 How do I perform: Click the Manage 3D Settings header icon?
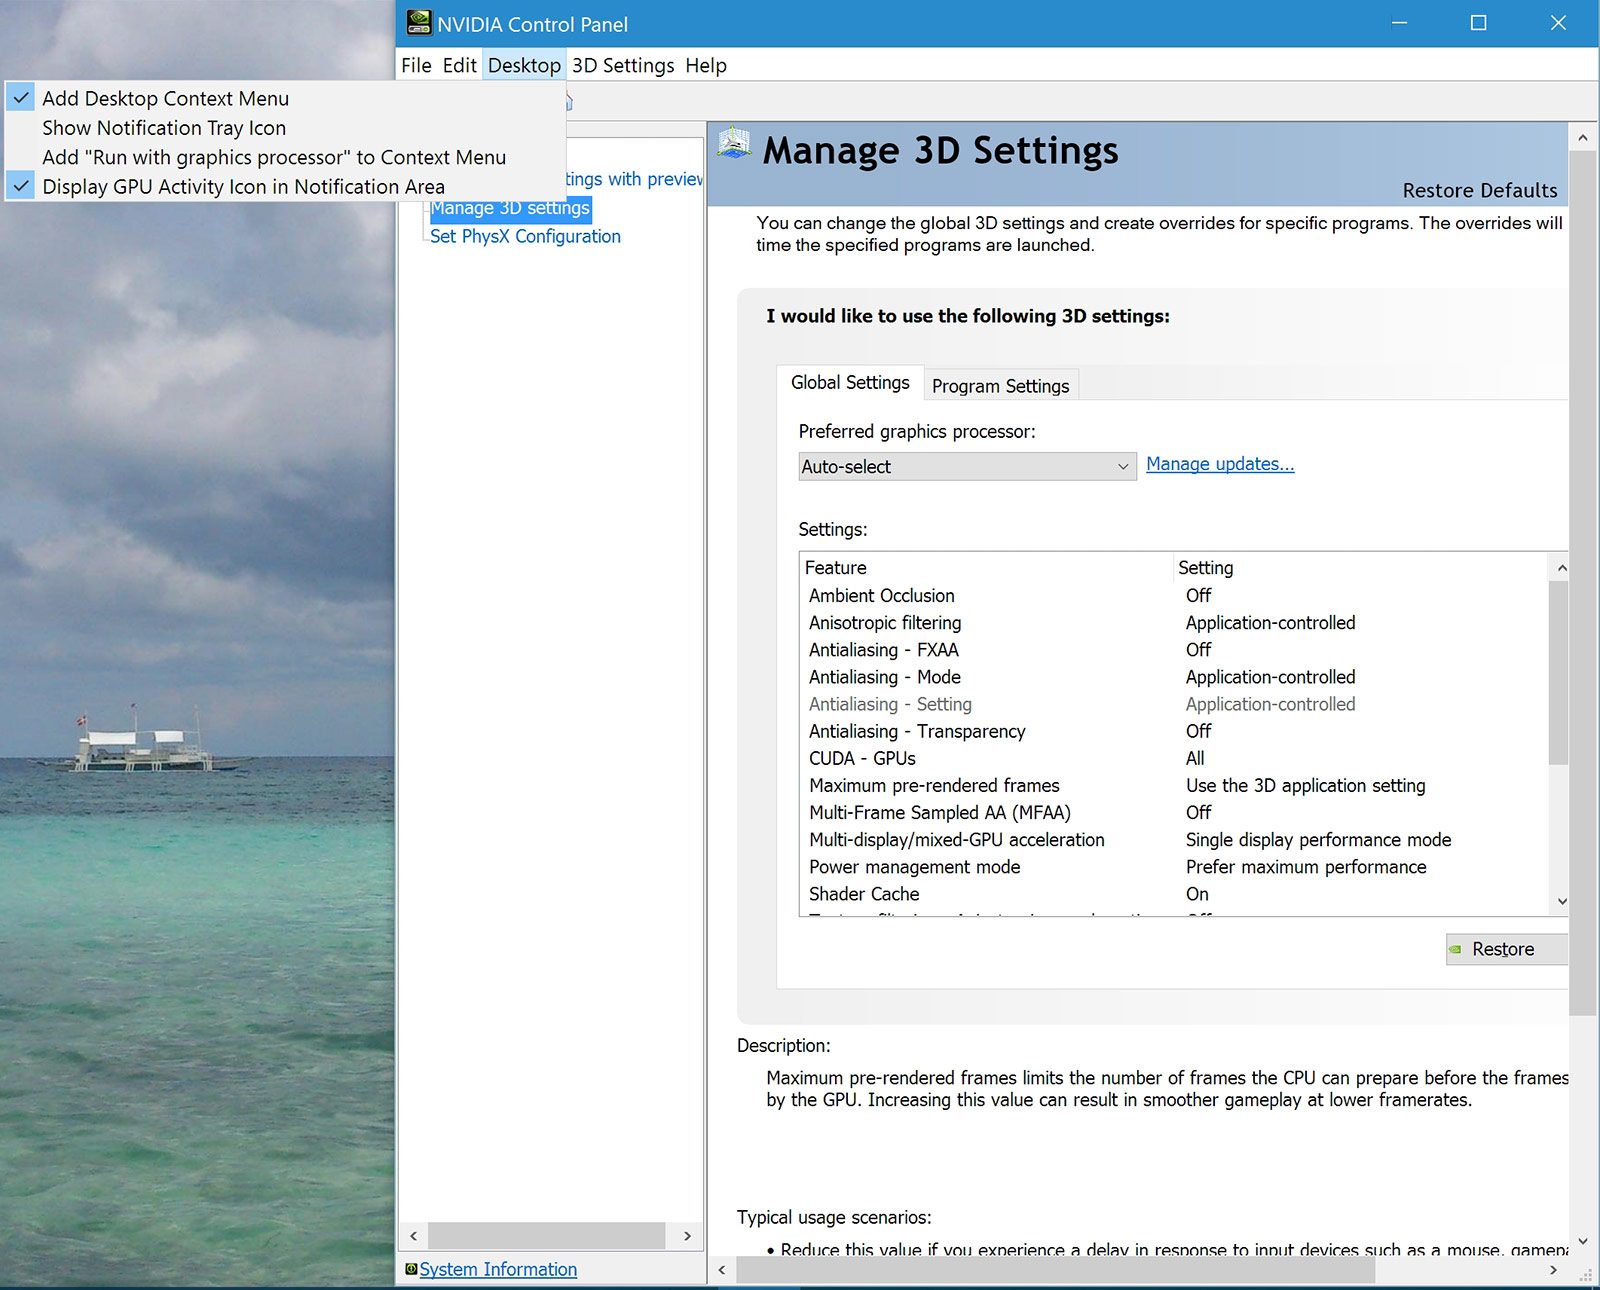coord(735,143)
